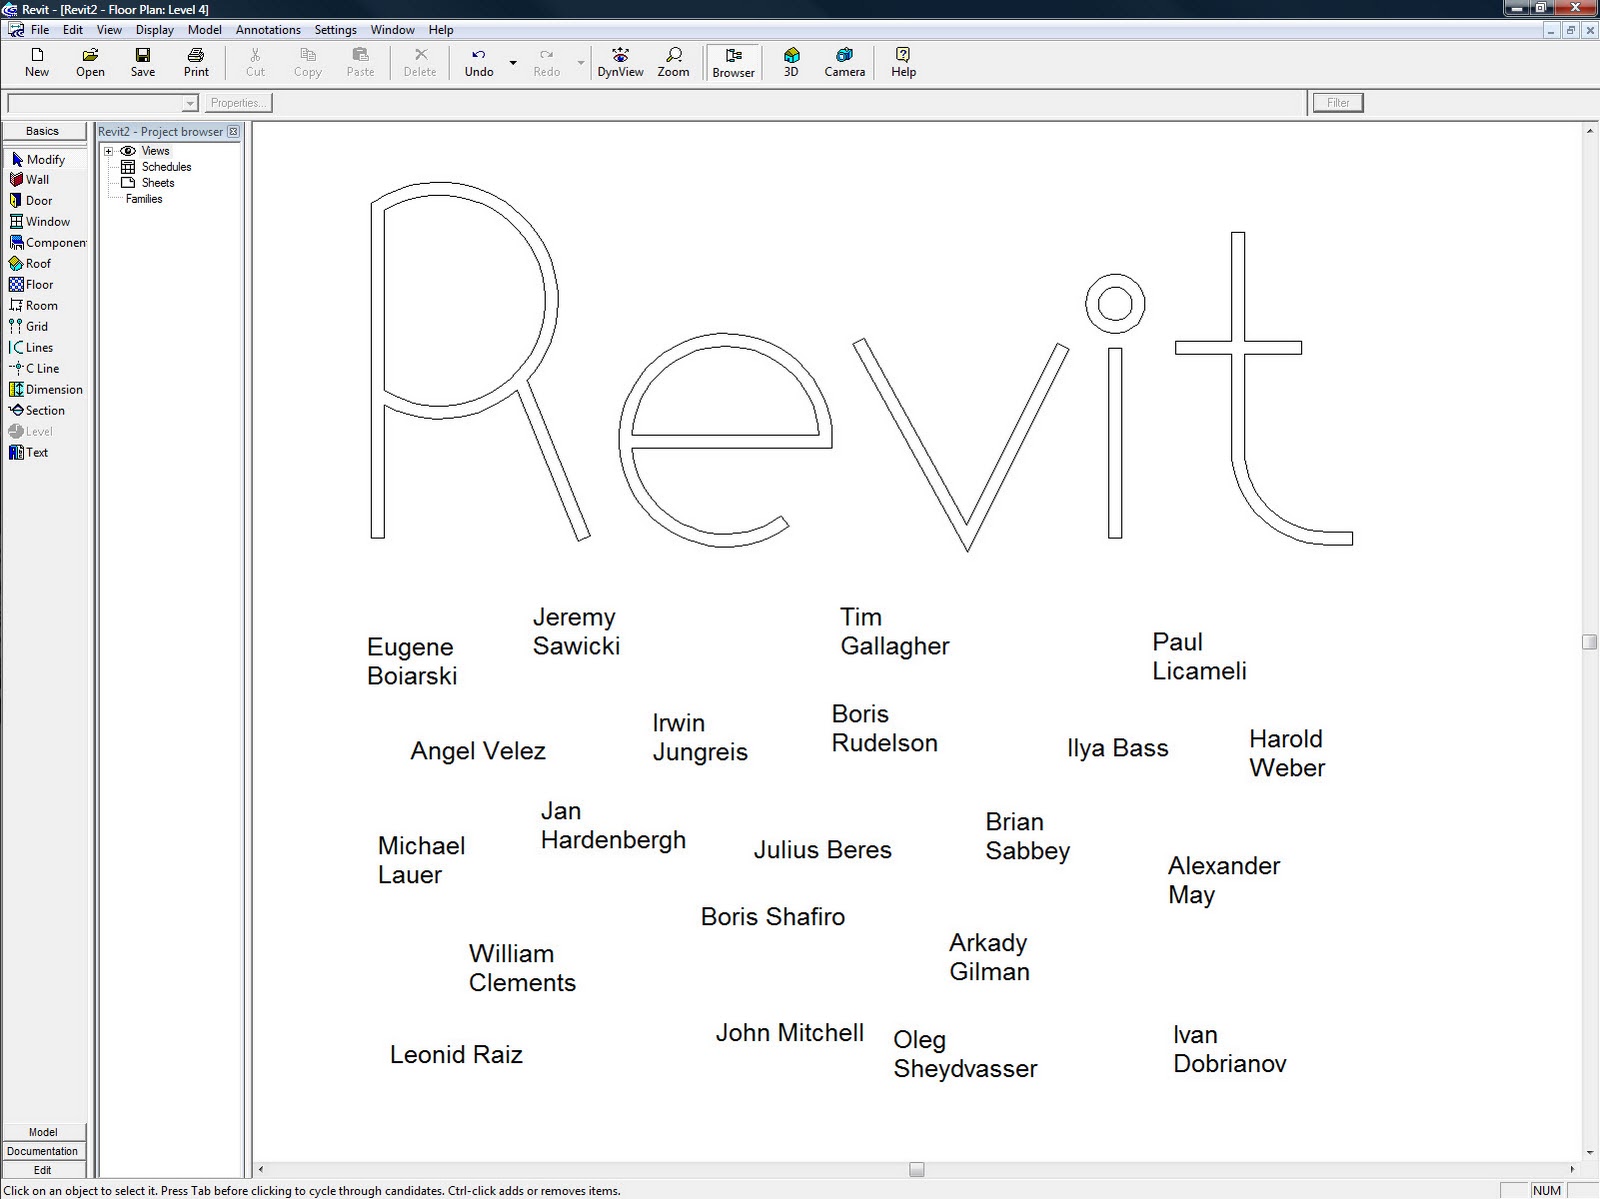Select the 'Angel Velez' text note
1600x1199 pixels.
[x=478, y=751]
